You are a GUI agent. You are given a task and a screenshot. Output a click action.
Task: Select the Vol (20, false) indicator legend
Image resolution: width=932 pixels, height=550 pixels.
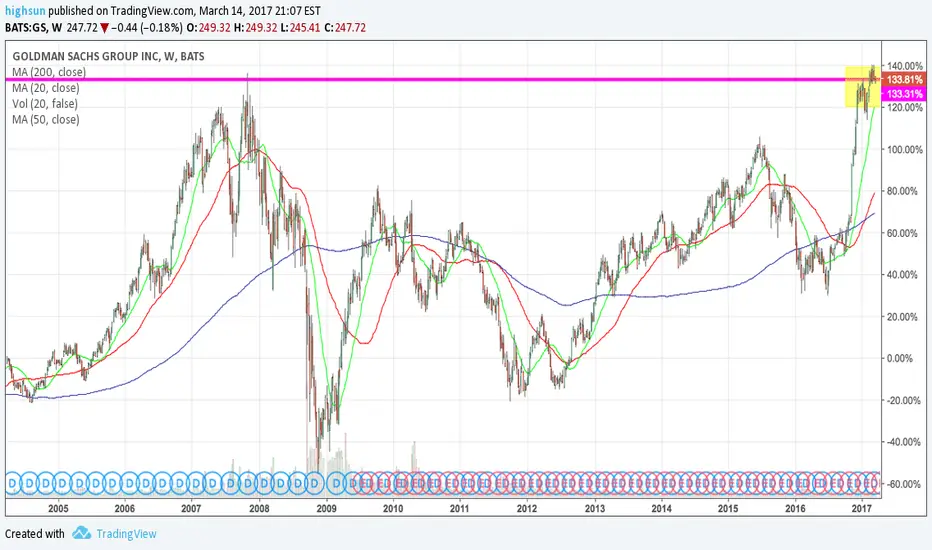[x=45, y=103]
